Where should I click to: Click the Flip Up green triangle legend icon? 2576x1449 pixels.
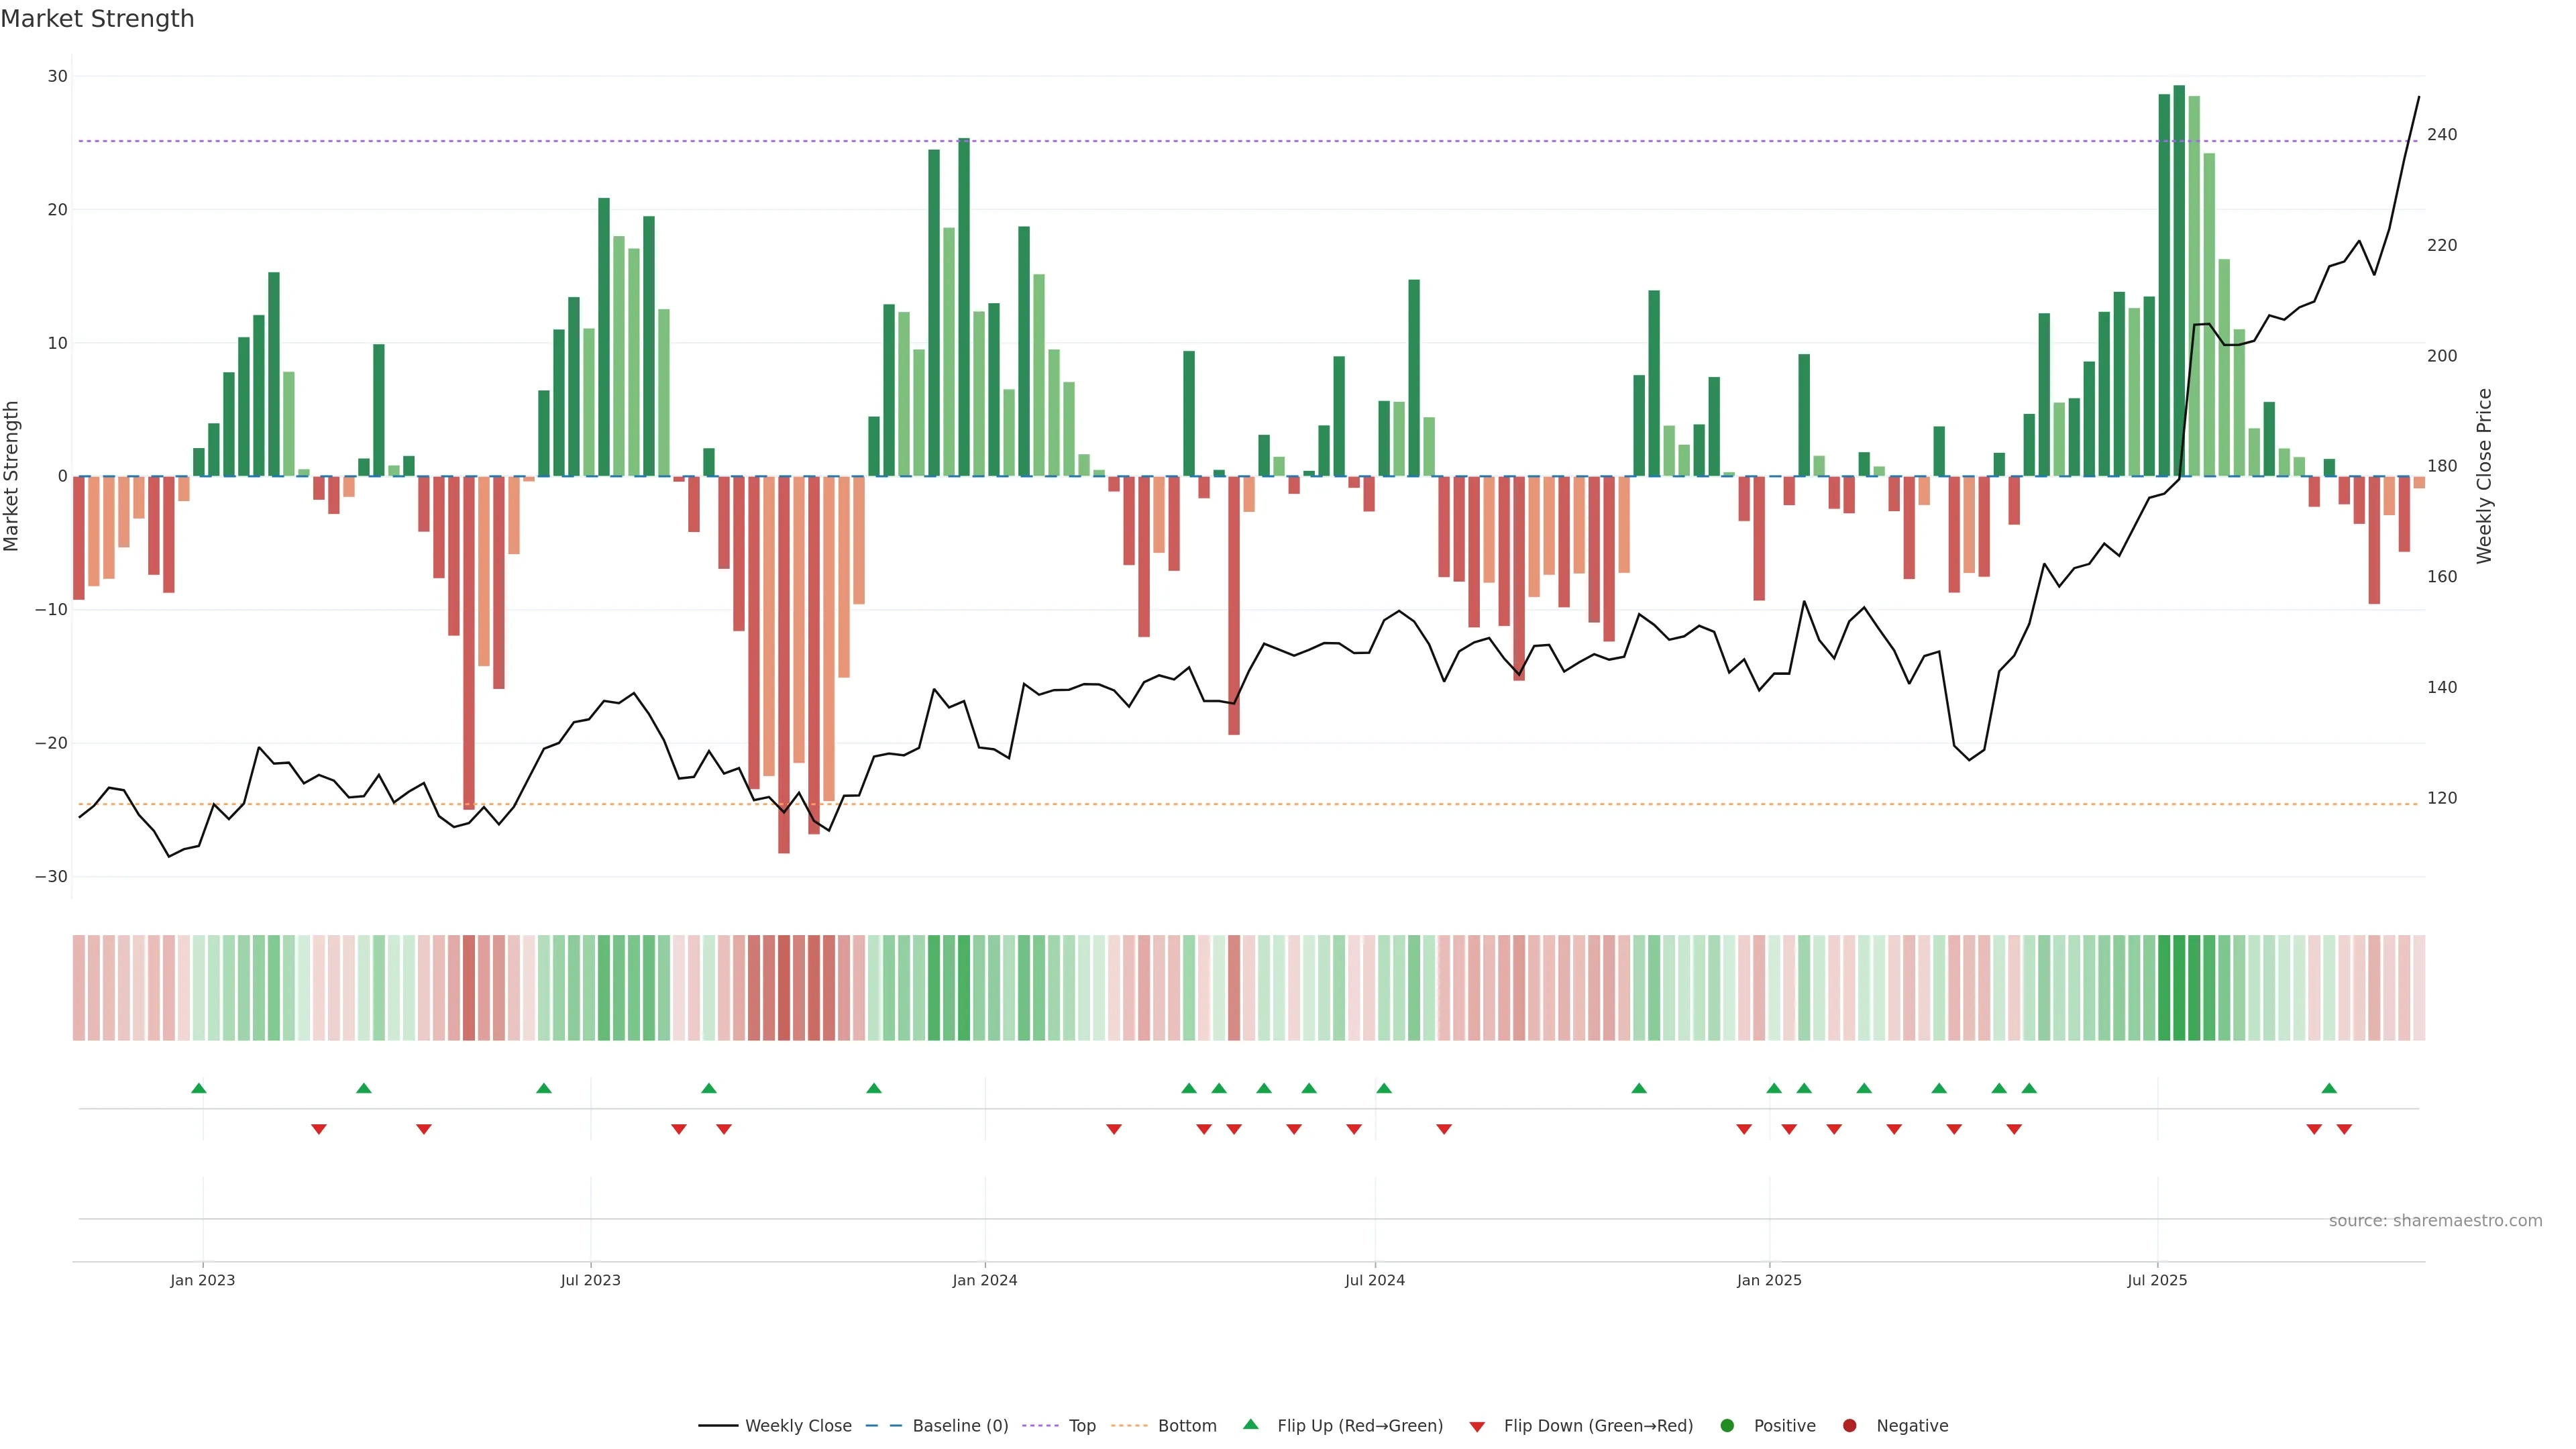[x=1250, y=1424]
